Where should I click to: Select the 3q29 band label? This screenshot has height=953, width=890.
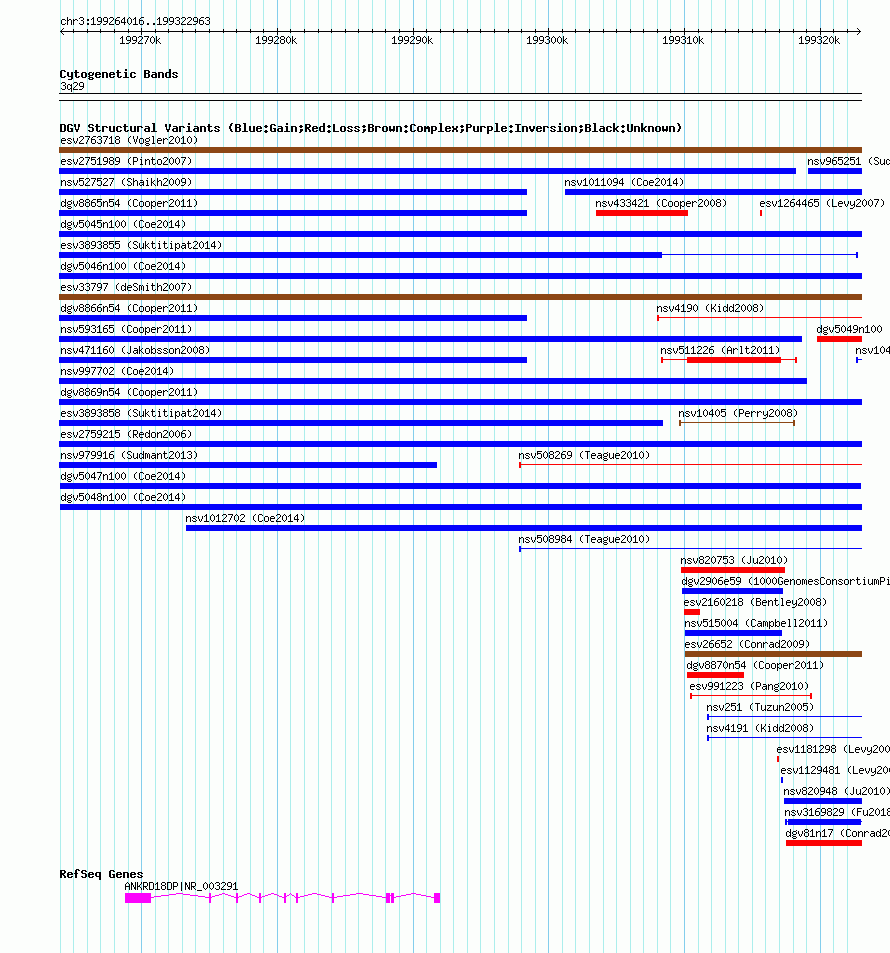point(72,86)
